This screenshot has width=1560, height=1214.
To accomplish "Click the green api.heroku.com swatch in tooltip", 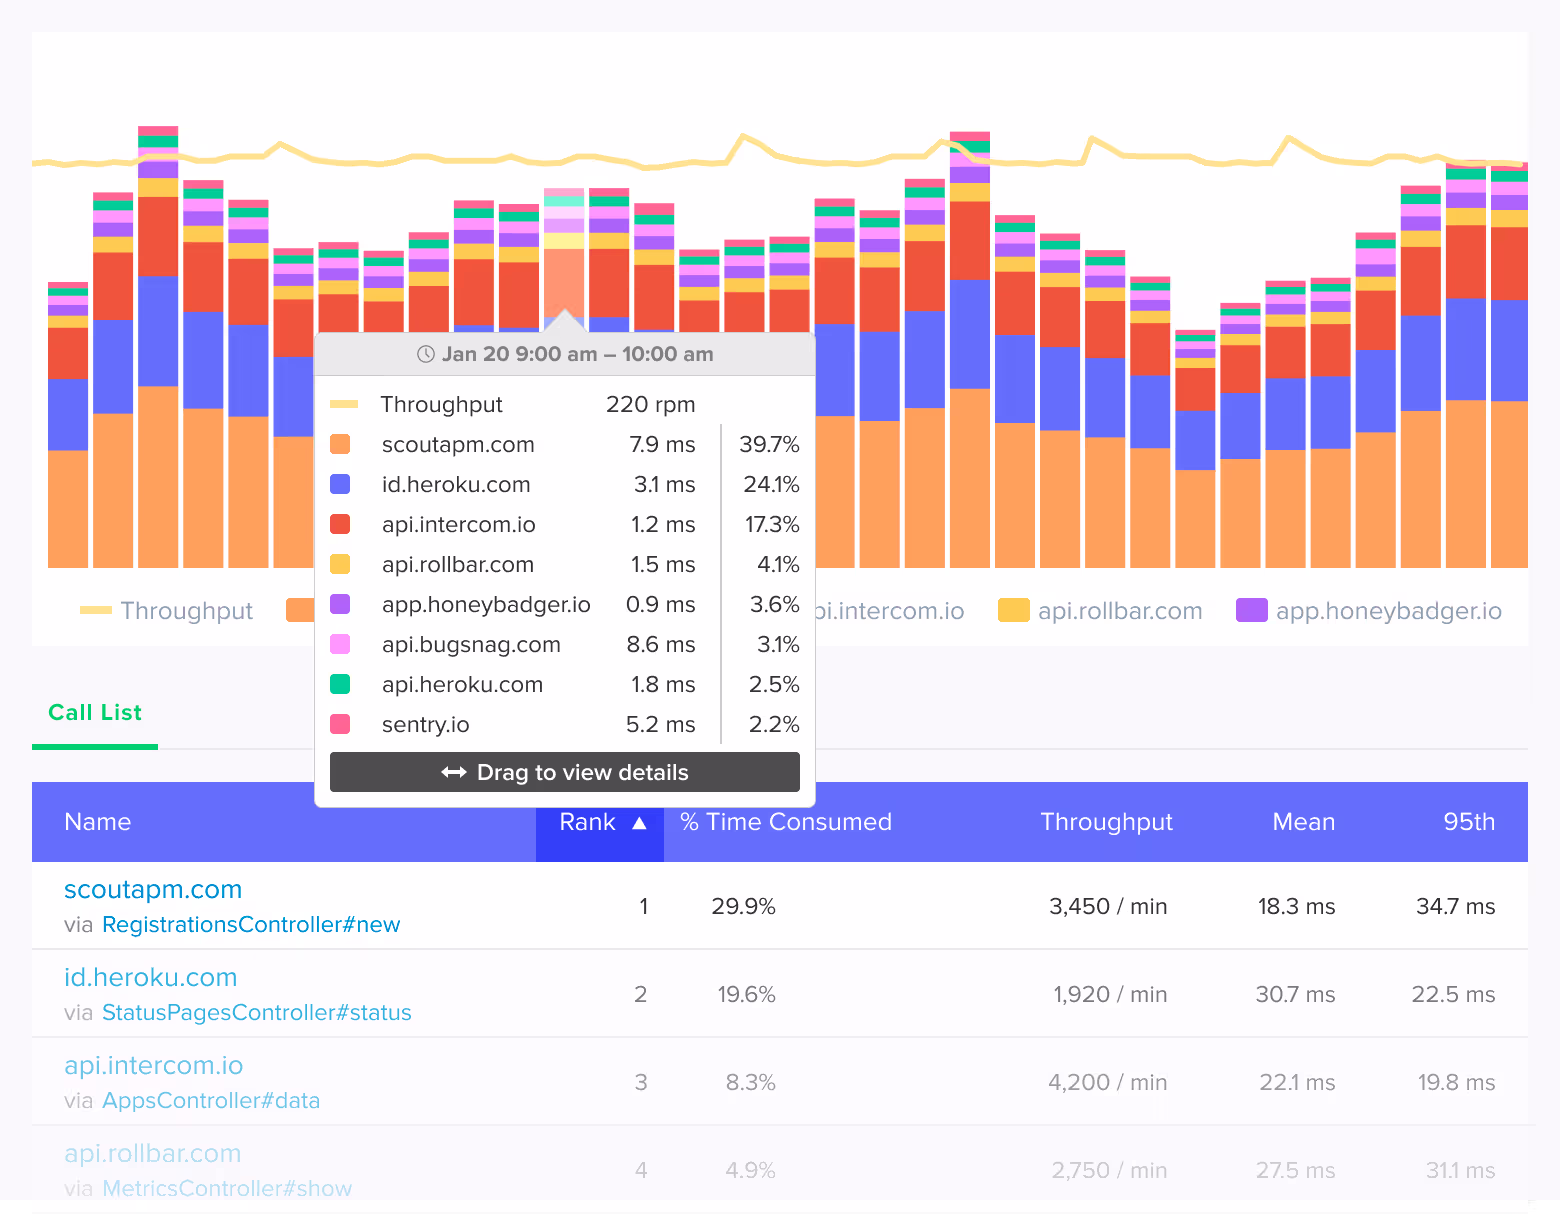I will pos(341,684).
